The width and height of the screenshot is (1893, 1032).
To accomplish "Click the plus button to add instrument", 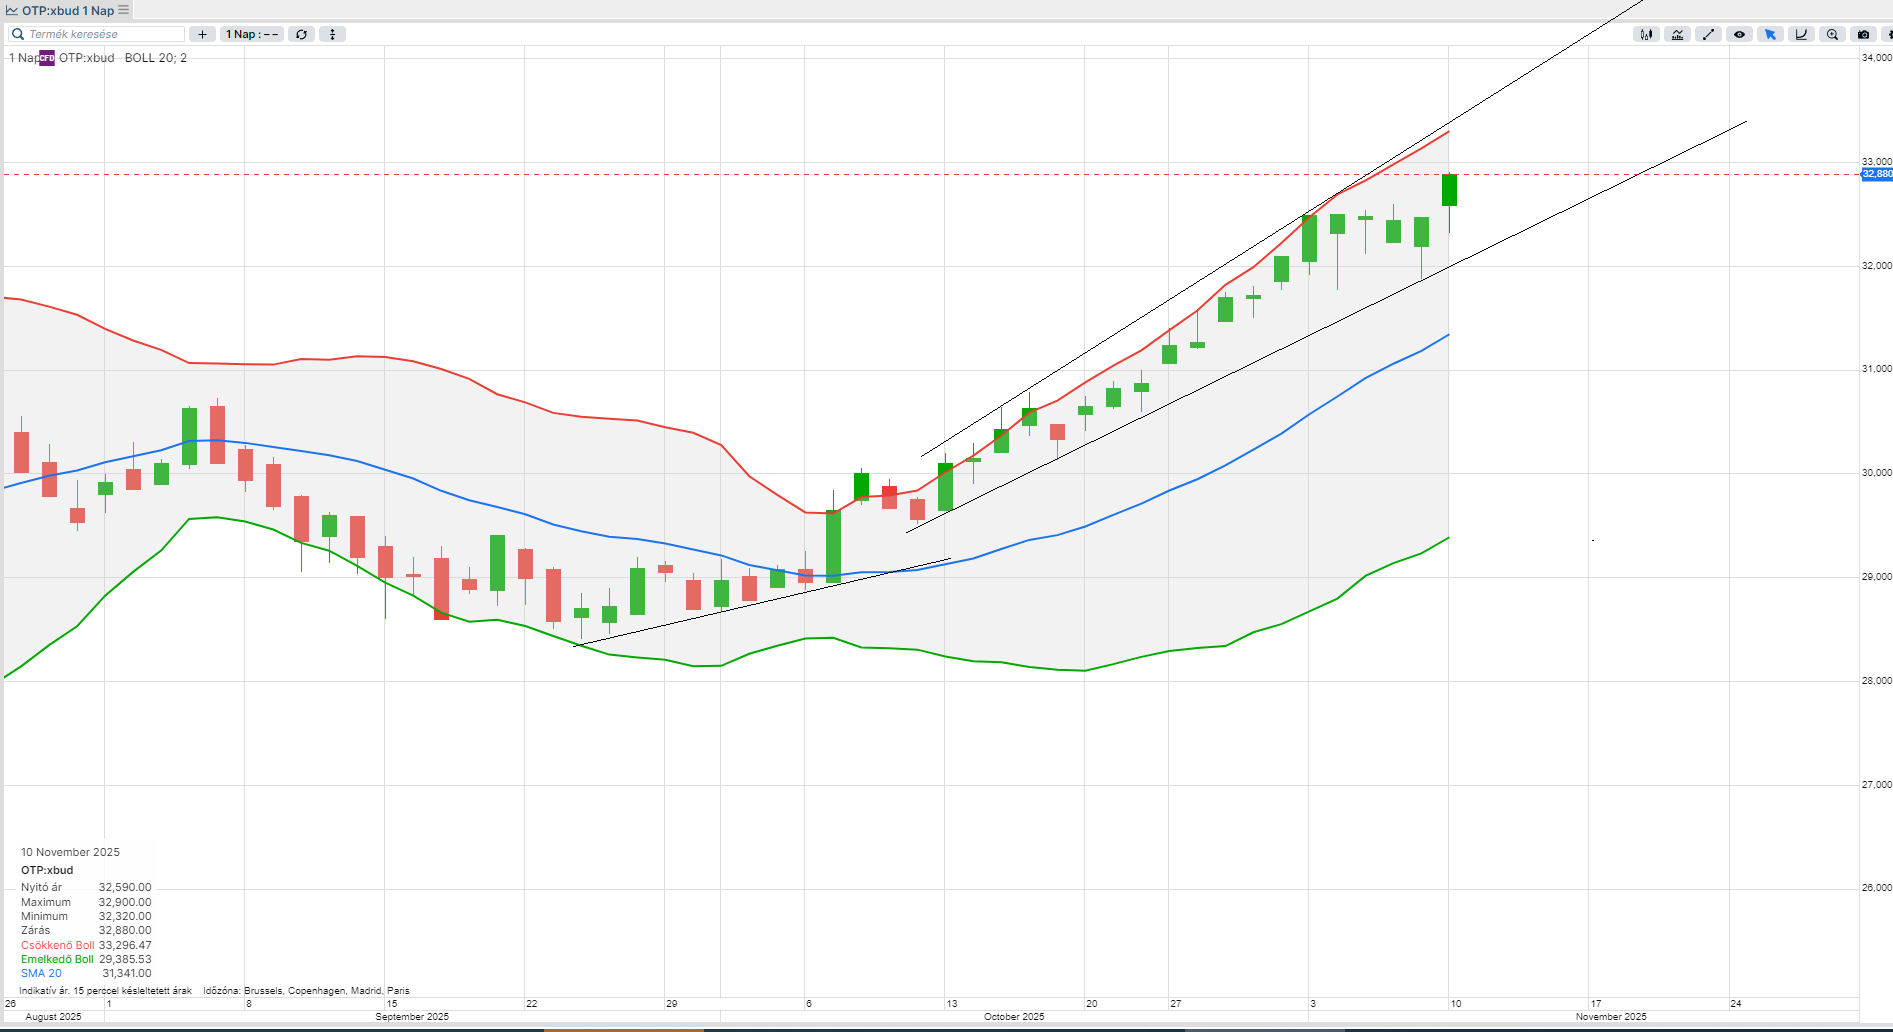I will 202,34.
